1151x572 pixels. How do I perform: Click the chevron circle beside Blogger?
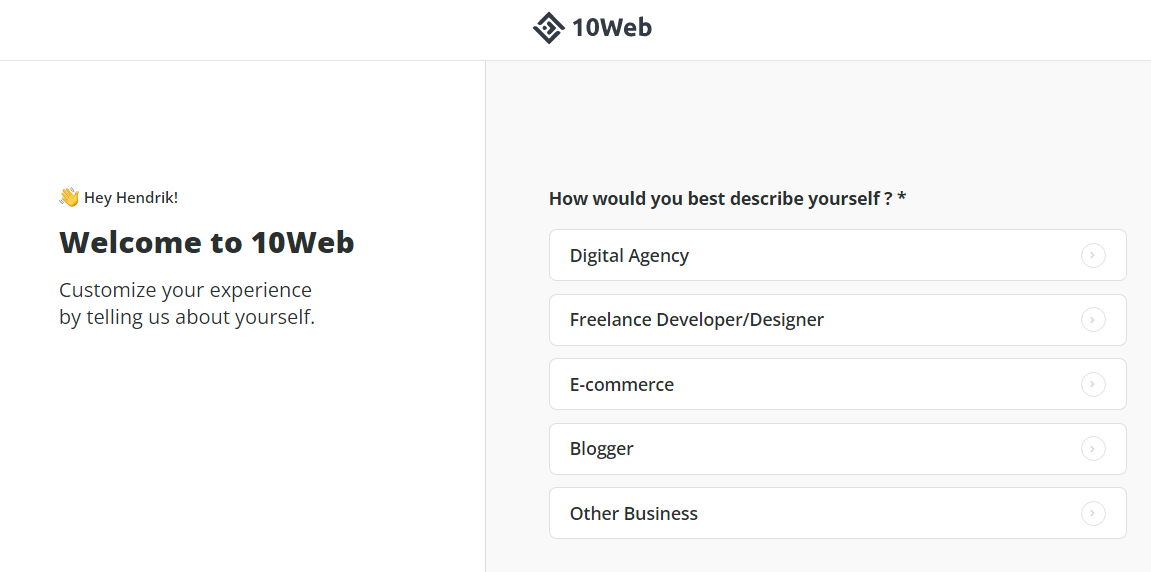click(1093, 449)
